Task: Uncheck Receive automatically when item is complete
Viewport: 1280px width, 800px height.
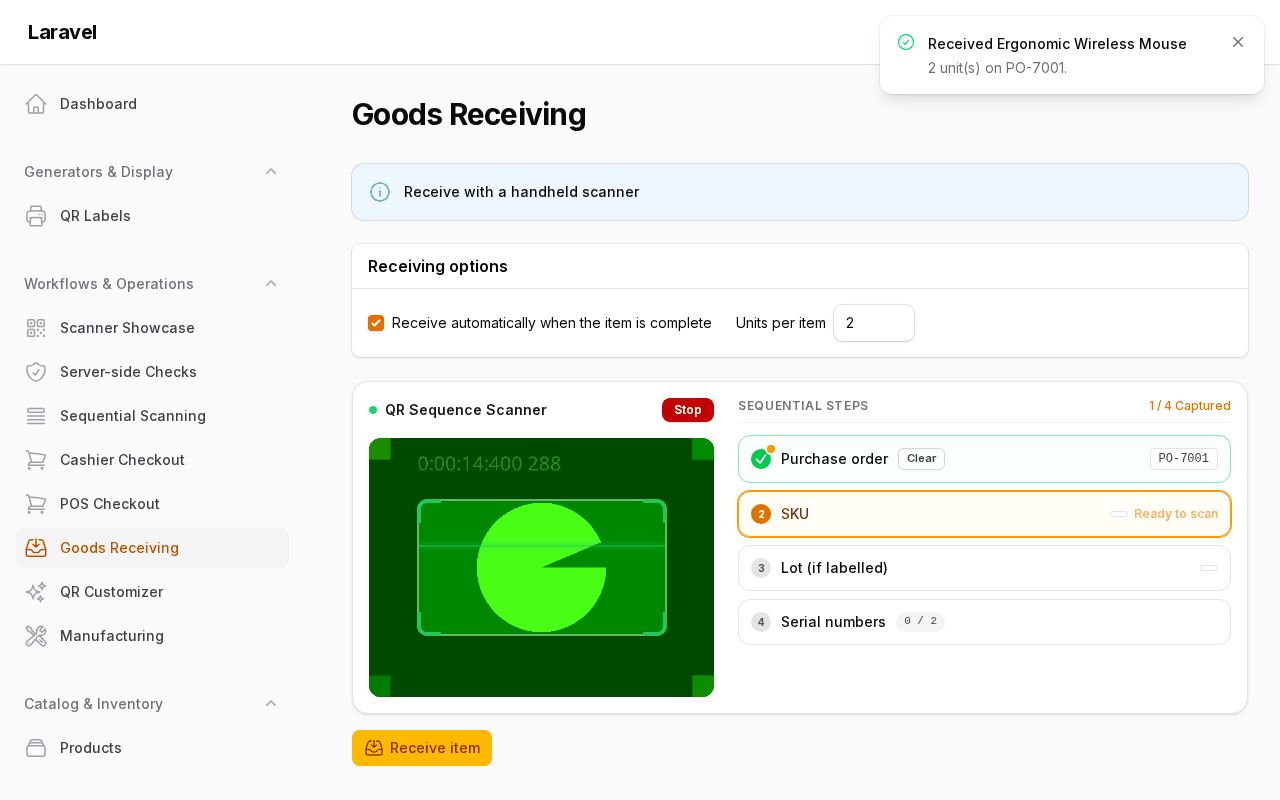Action: tap(376, 323)
